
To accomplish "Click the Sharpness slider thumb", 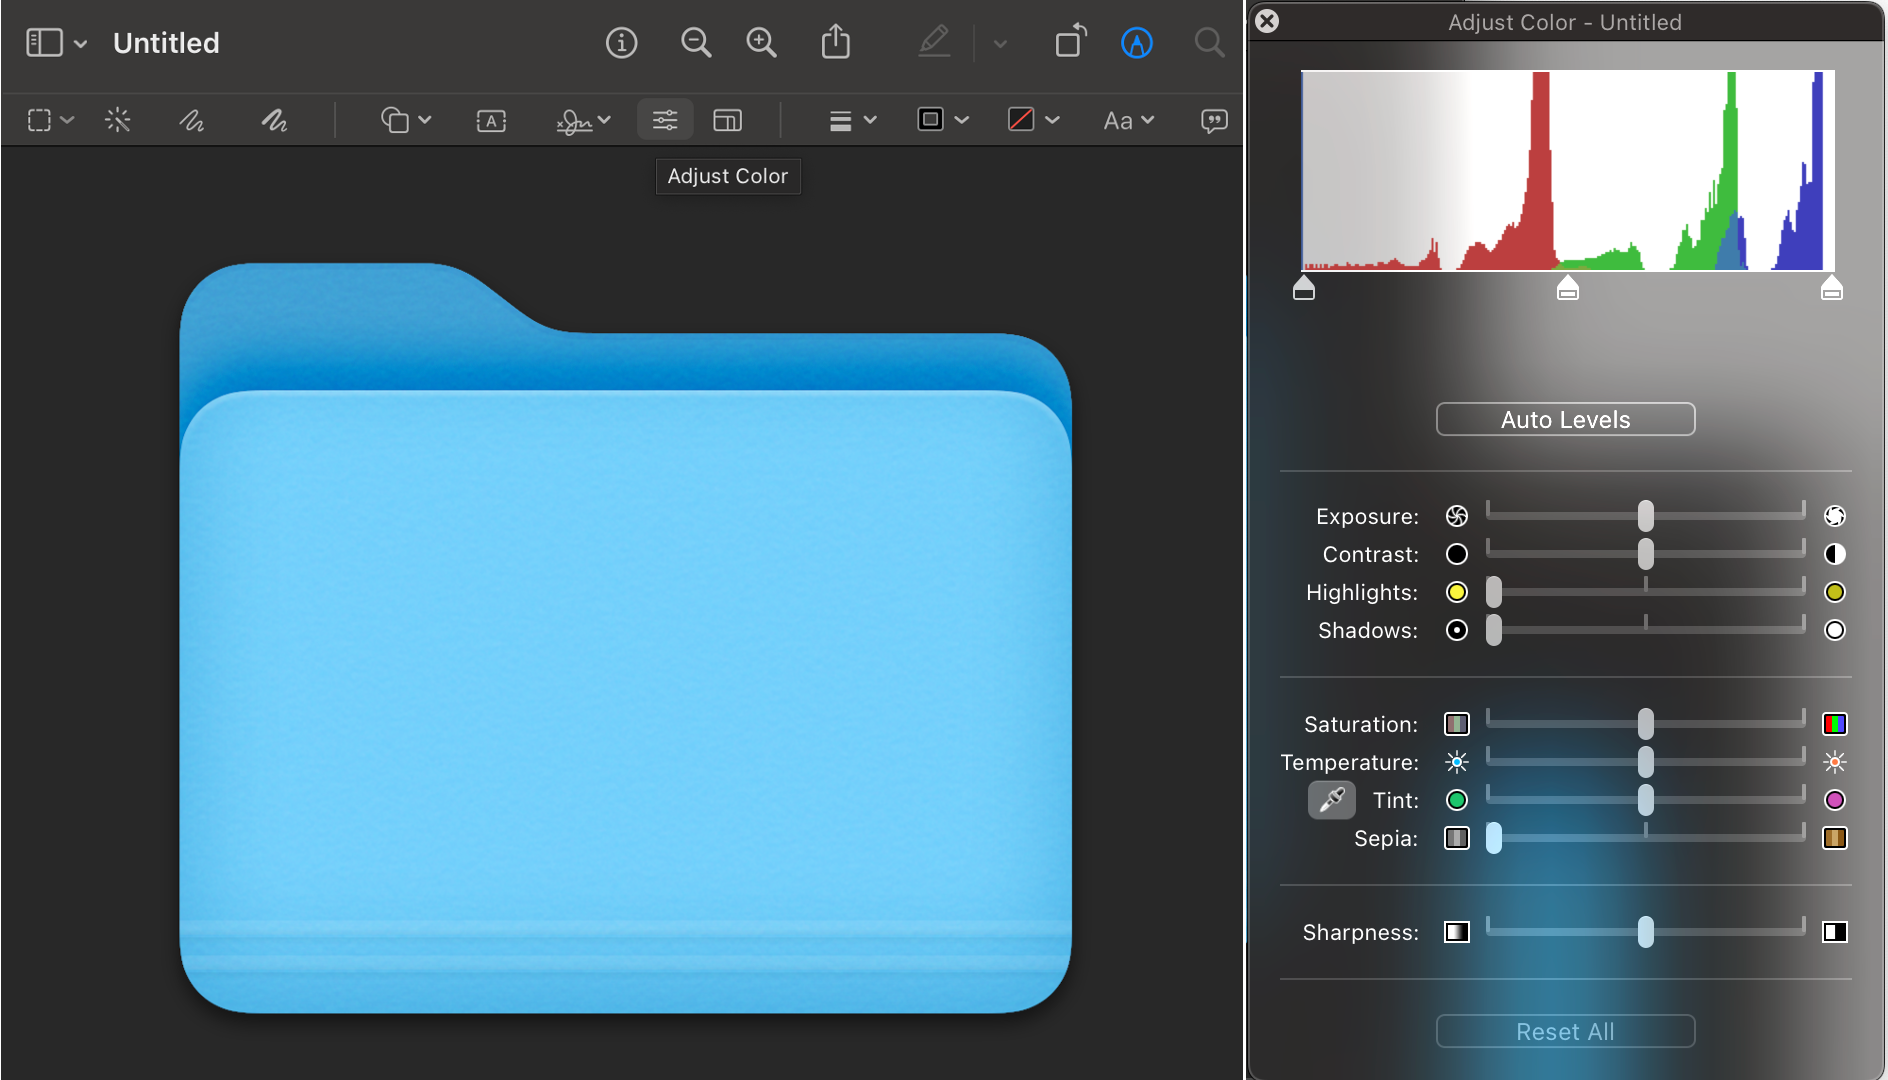I will [1645, 932].
